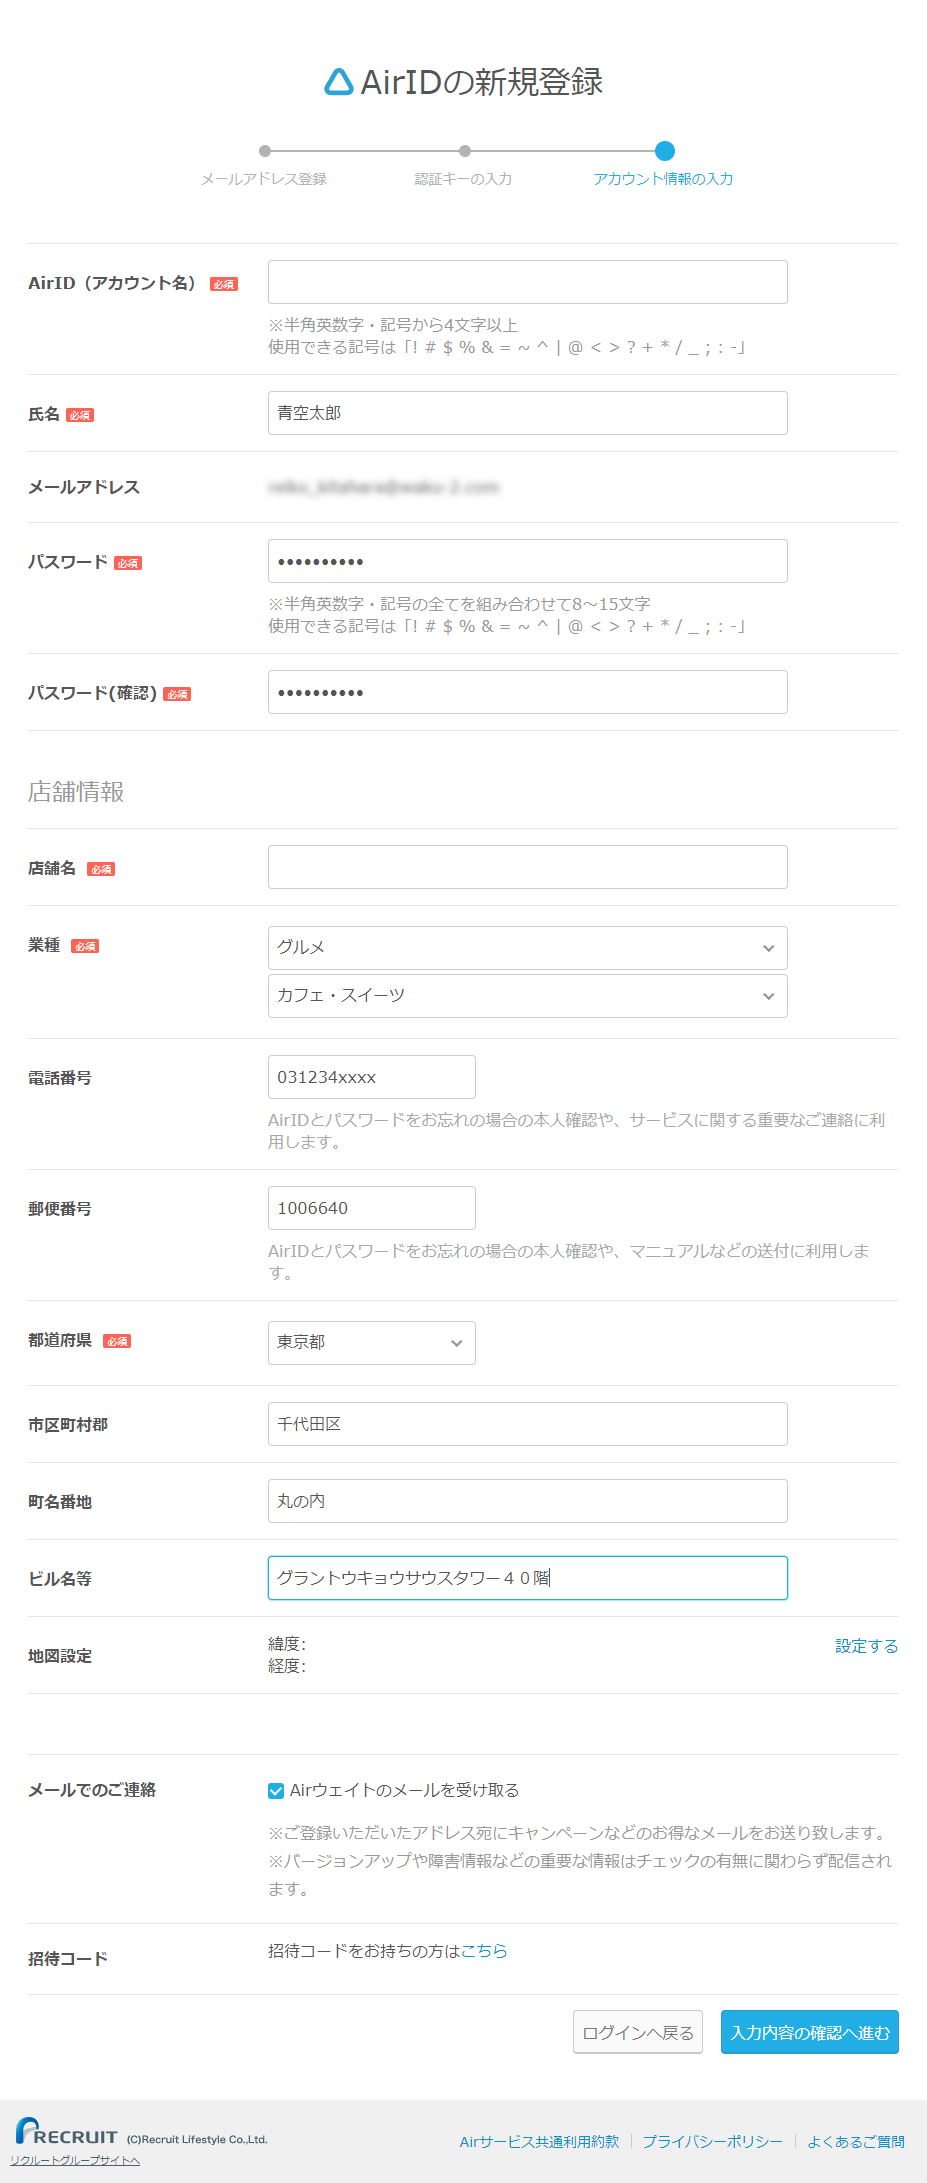This screenshot has width=927, height=2183.
Task: Click the 氏名 field containing 青空太郎
Action: (528, 413)
